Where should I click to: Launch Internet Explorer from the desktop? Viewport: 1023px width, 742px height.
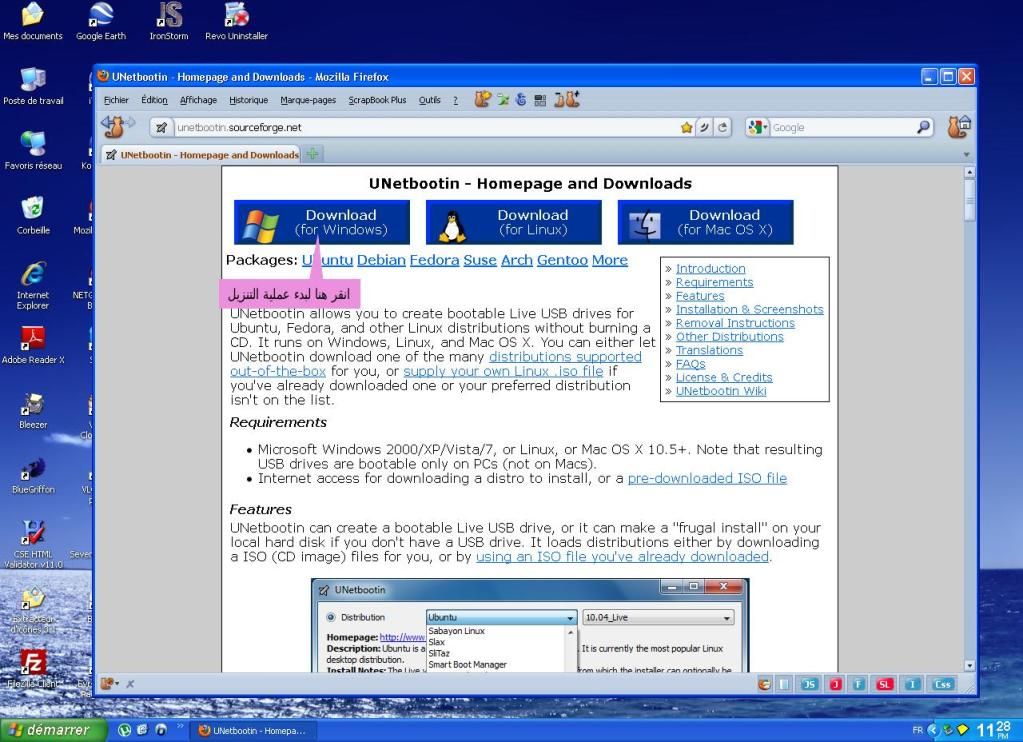tap(33, 285)
